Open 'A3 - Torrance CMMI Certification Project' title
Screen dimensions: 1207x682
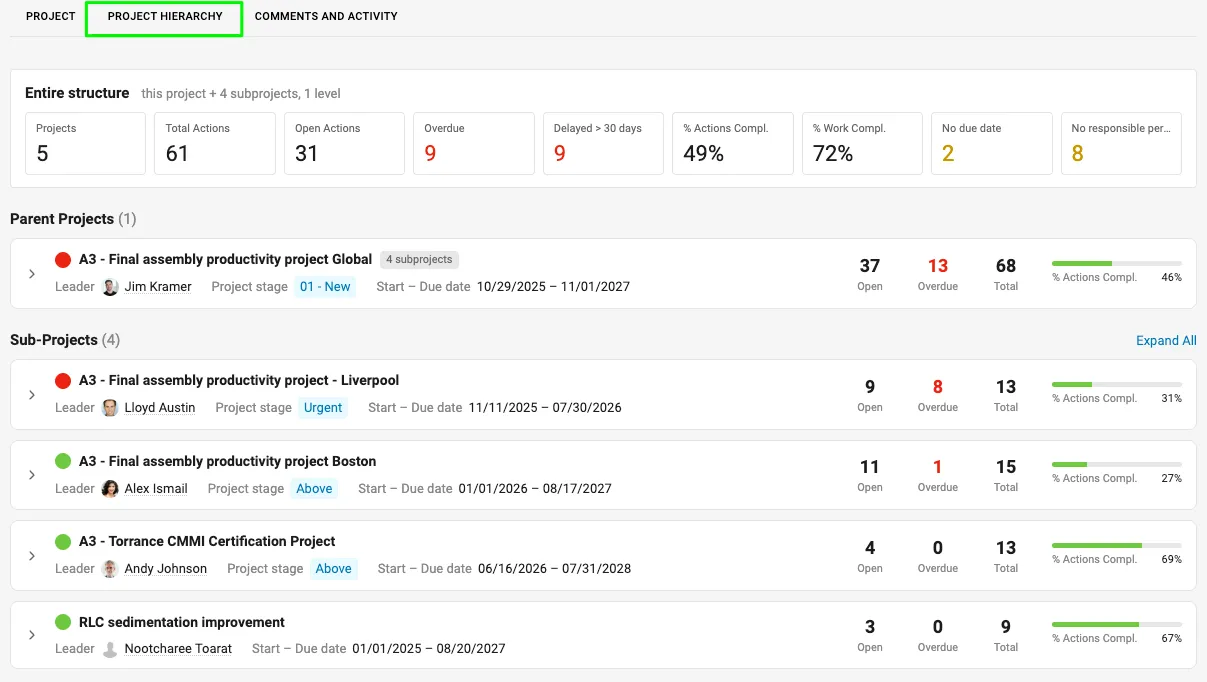[x=207, y=542]
